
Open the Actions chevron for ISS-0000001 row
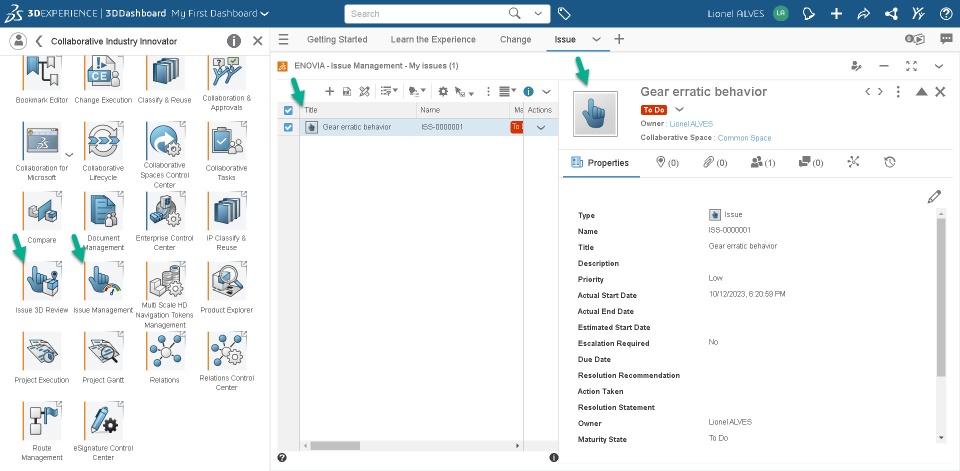541,127
